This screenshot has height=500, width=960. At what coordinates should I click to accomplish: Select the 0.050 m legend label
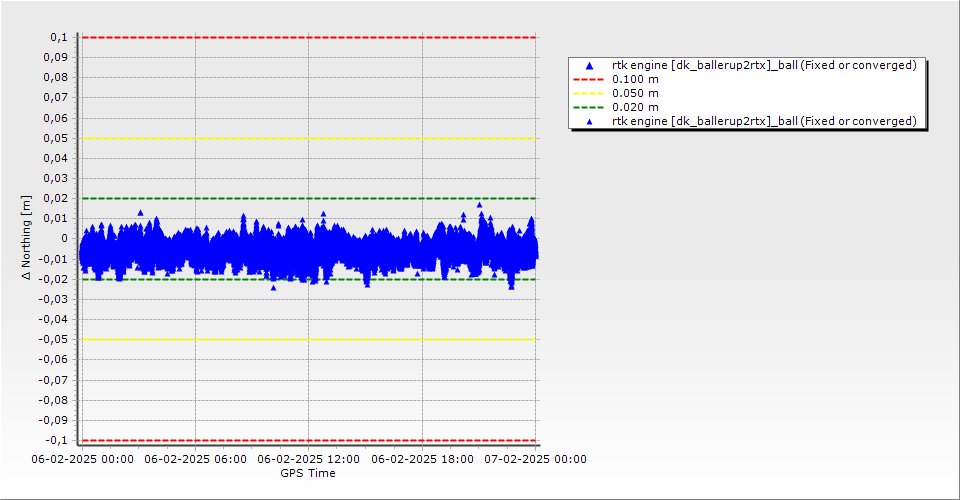point(635,93)
